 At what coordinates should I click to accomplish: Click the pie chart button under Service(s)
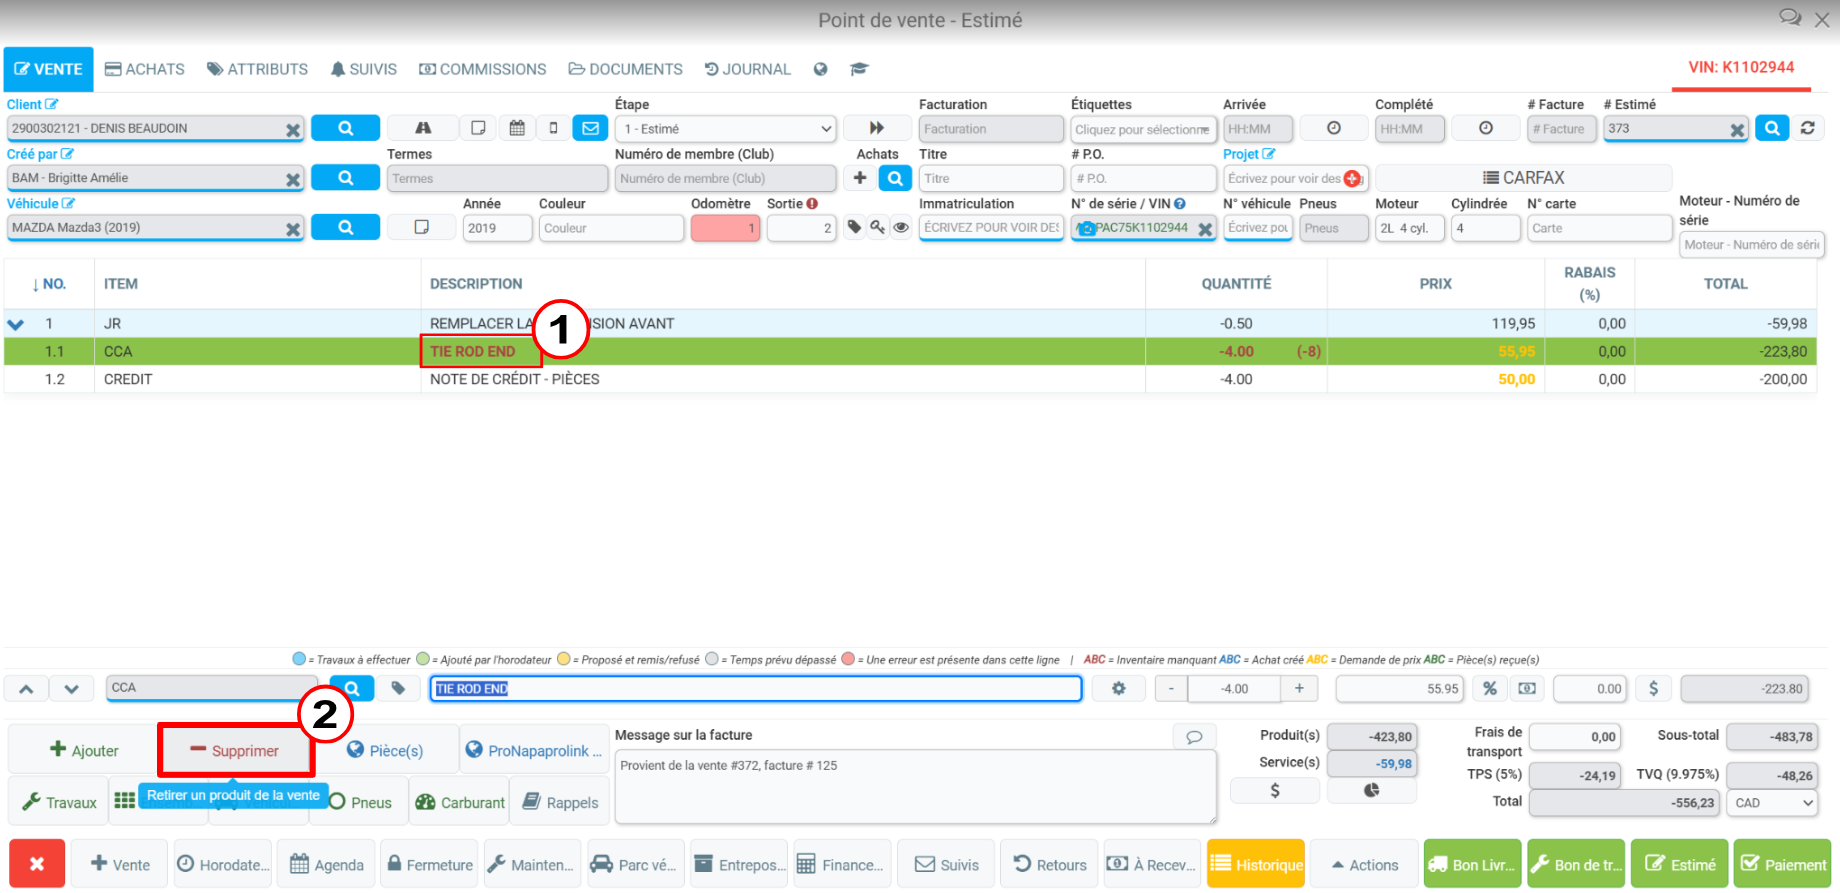(1372, 790)
